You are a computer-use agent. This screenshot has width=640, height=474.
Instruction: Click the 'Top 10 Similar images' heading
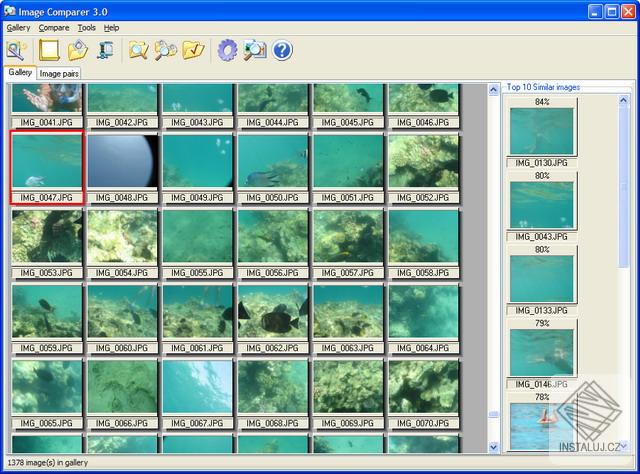543,87
